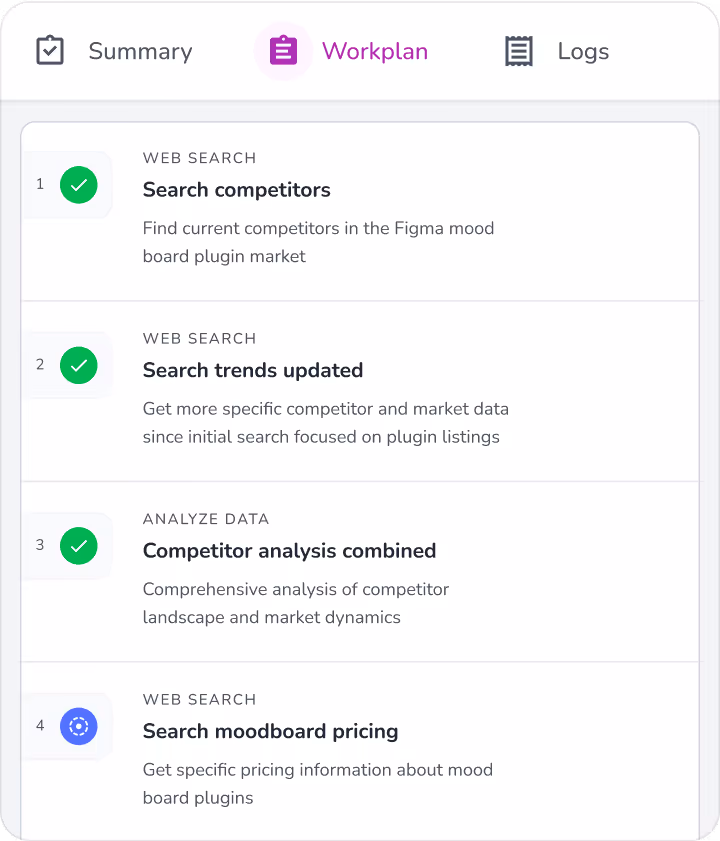The image size is (720, 841).
Task: Switch to the Summary tab
Action: coord(114,51)
